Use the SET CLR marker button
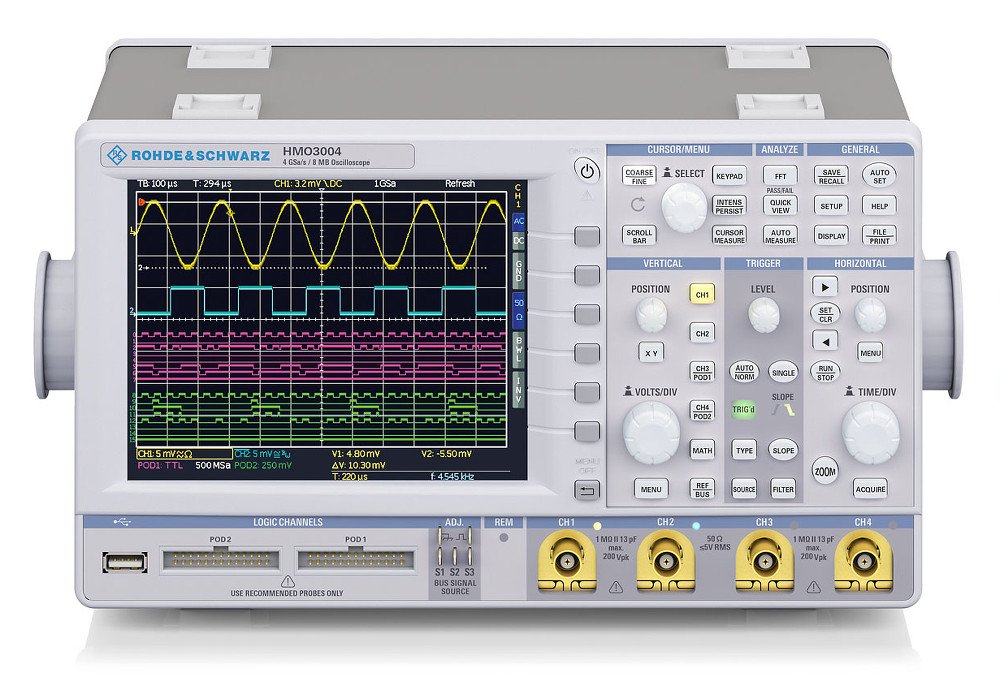The image size is (1000, 690). 825,314
